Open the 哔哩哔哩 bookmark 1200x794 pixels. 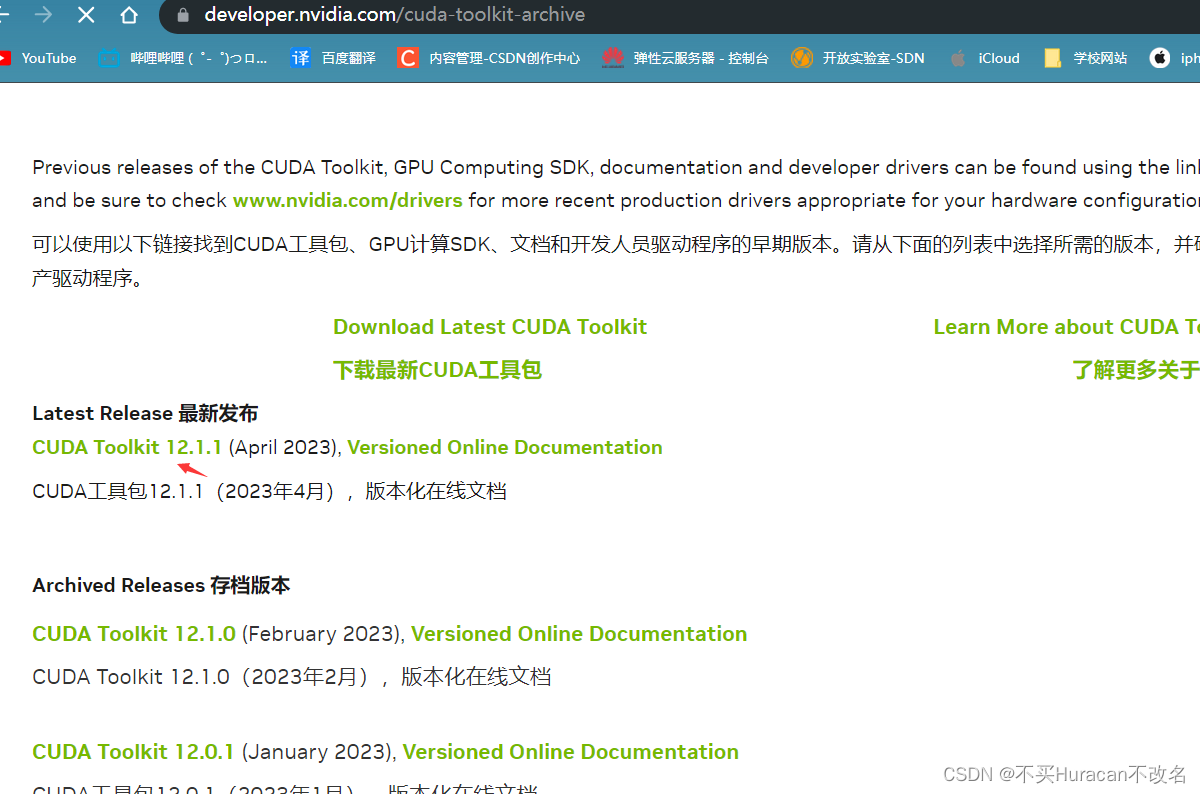tap(183, 58)
